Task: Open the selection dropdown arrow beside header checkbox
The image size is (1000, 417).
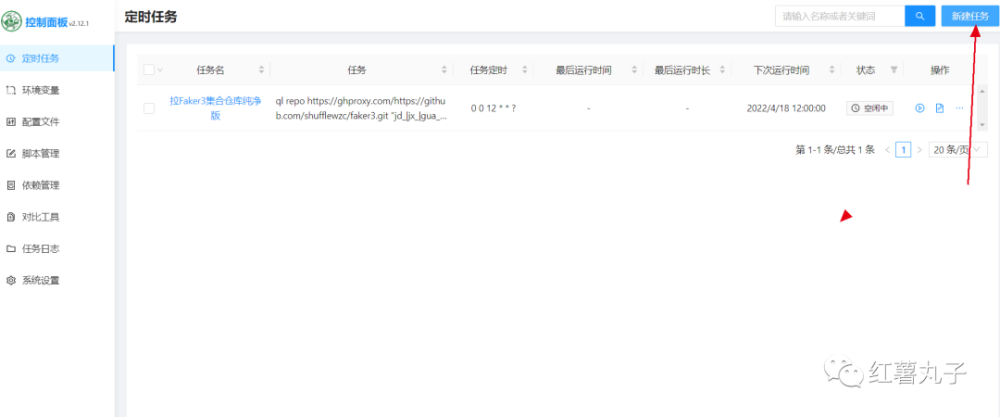Action: click(160, 70)
